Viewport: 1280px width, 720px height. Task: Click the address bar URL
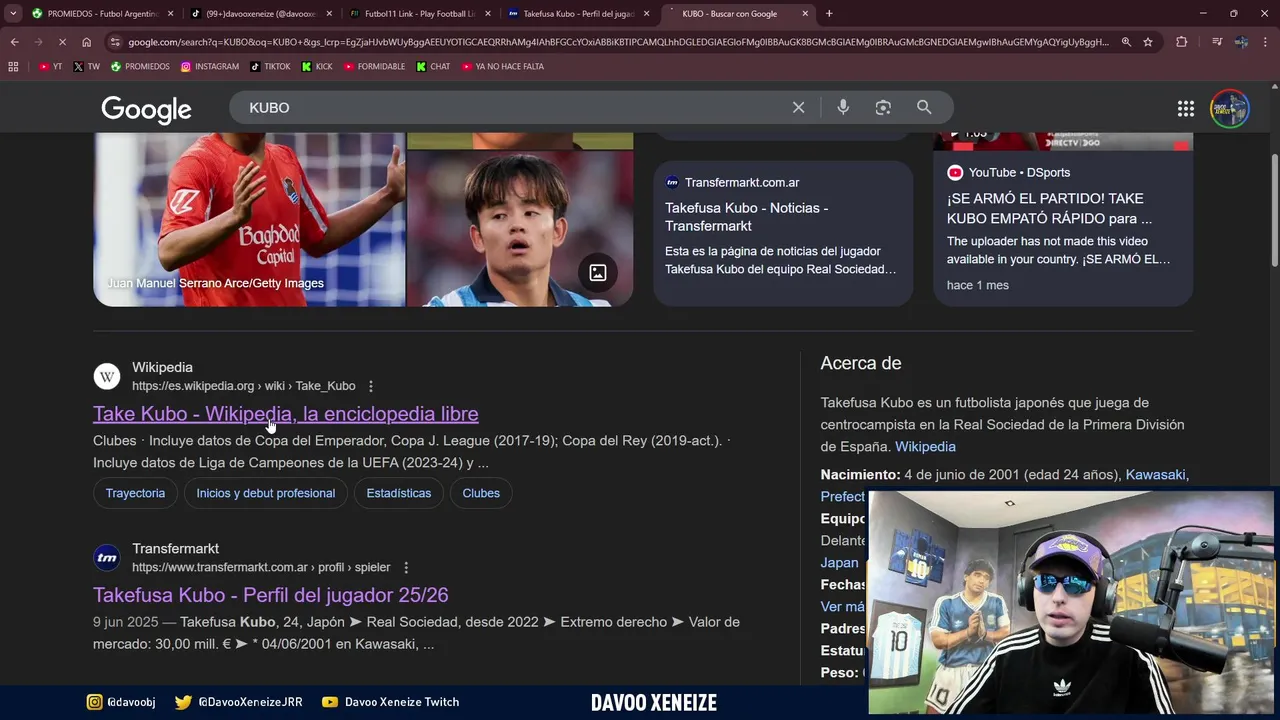(618, 42)
